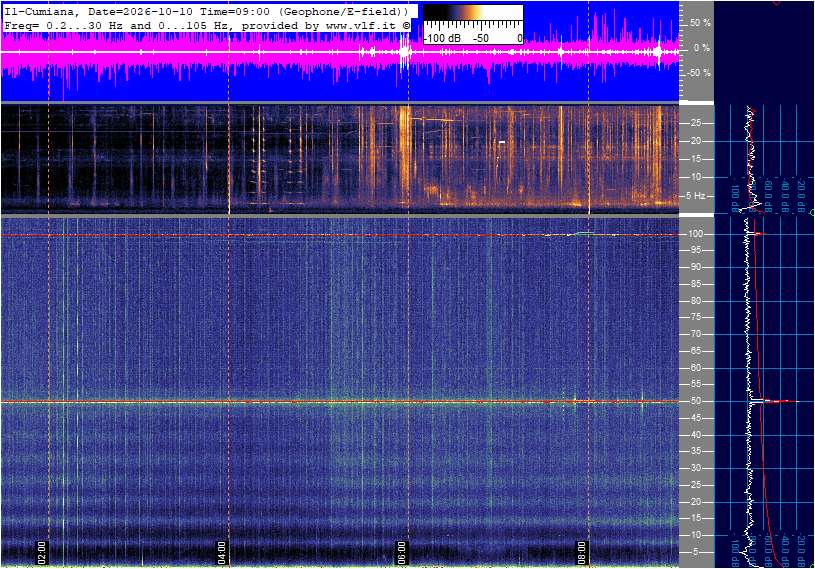This screenshot has width=815, height=569.
Task: Click the 40 E-field axis label
Action: (695, 435)
